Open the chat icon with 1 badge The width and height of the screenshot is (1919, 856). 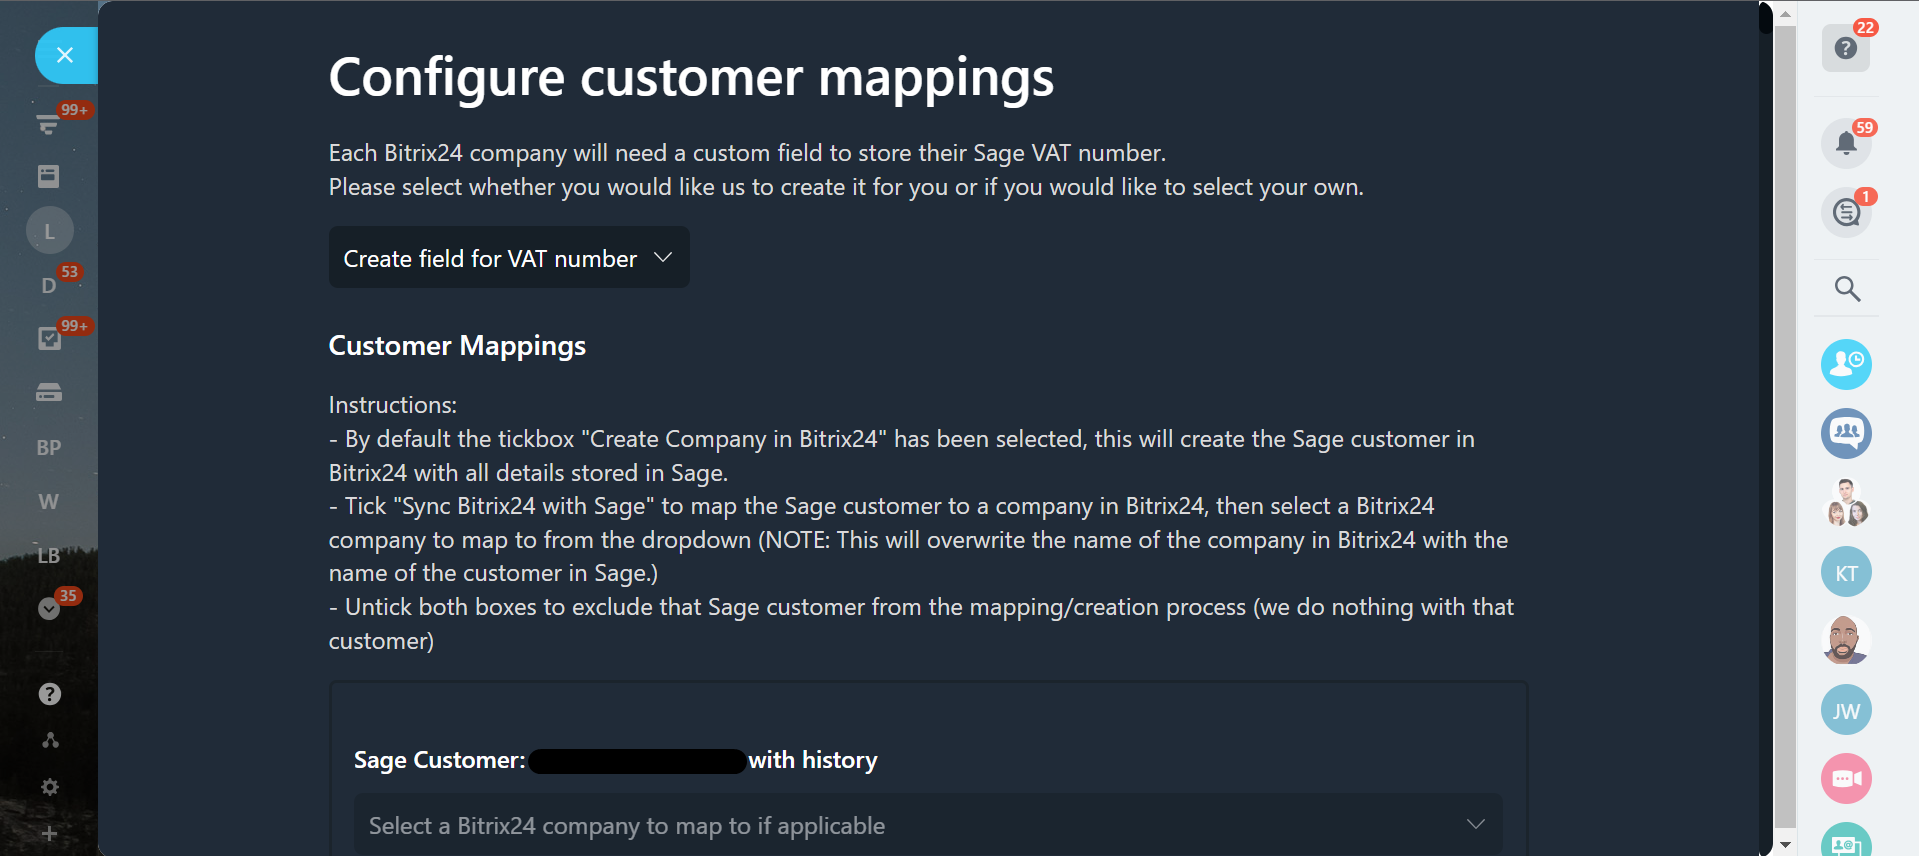(x=1846, y=212)
